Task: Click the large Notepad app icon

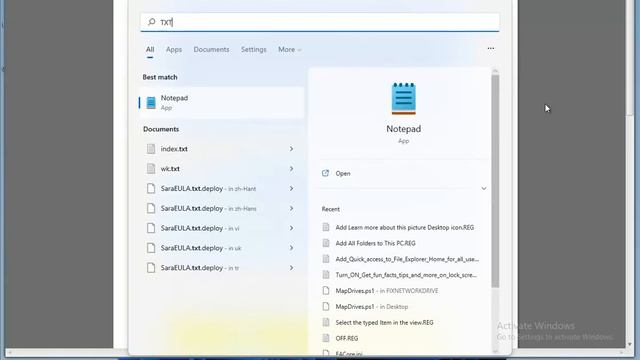Action: (x=404, y=98)
